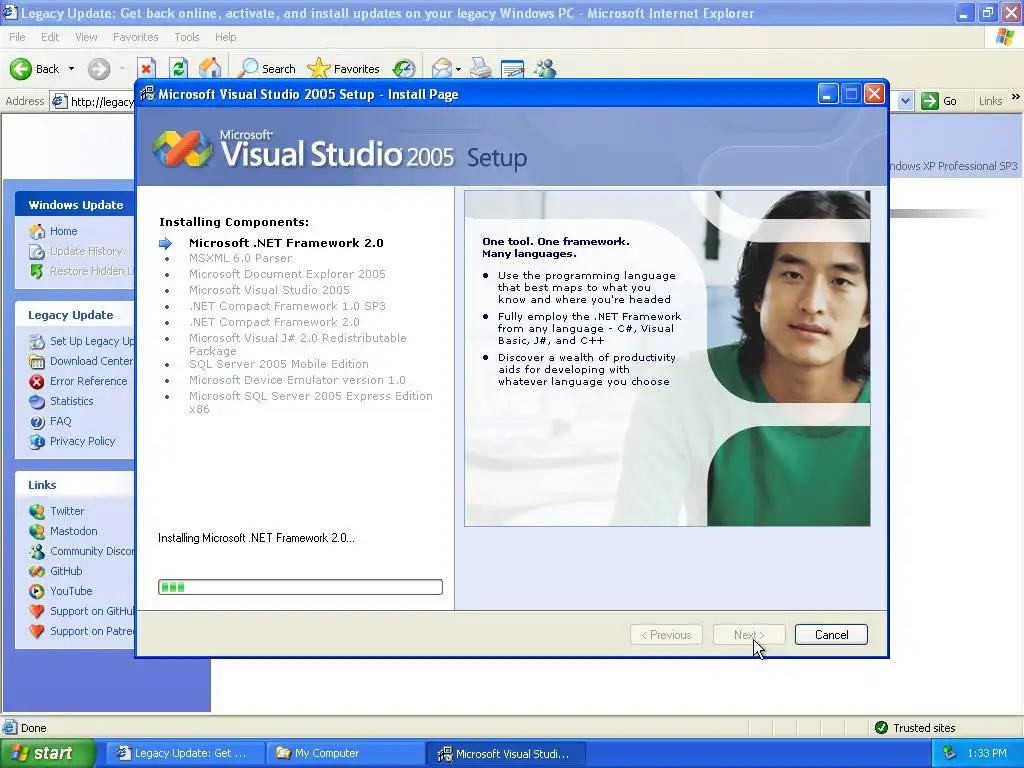
Task: Click the Mail envelope icon in IE toolbar
Action: click(x=442, y=69)
